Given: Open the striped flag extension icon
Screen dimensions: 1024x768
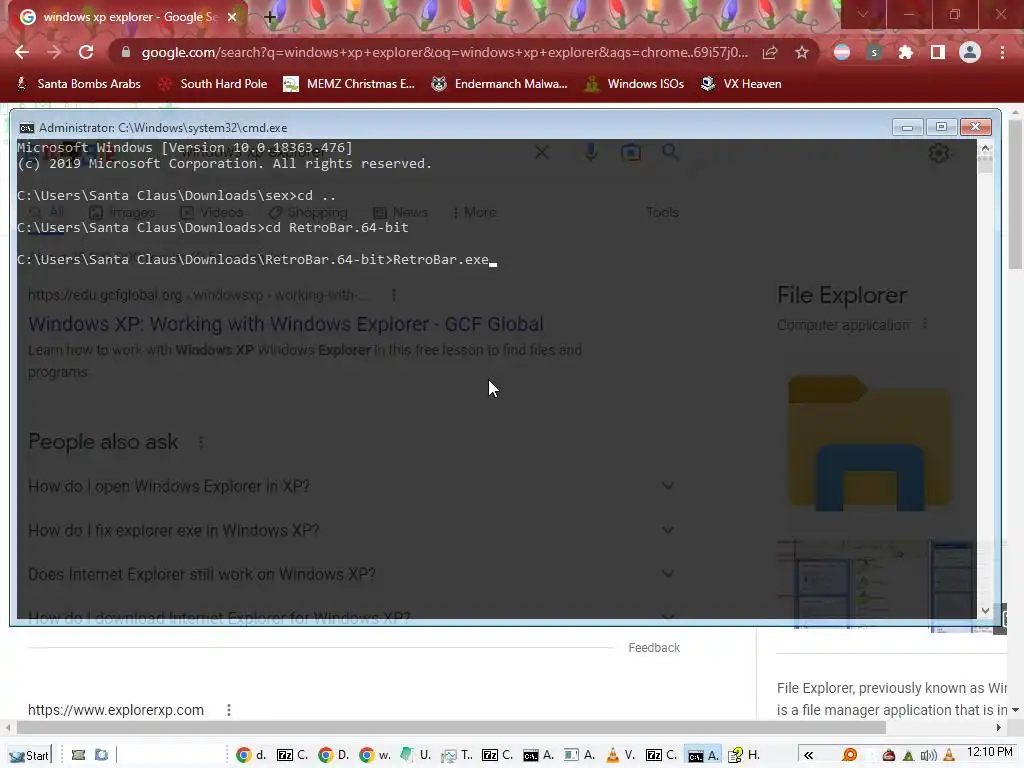Looking at the screenshot, I should click(x=842, y=52).
